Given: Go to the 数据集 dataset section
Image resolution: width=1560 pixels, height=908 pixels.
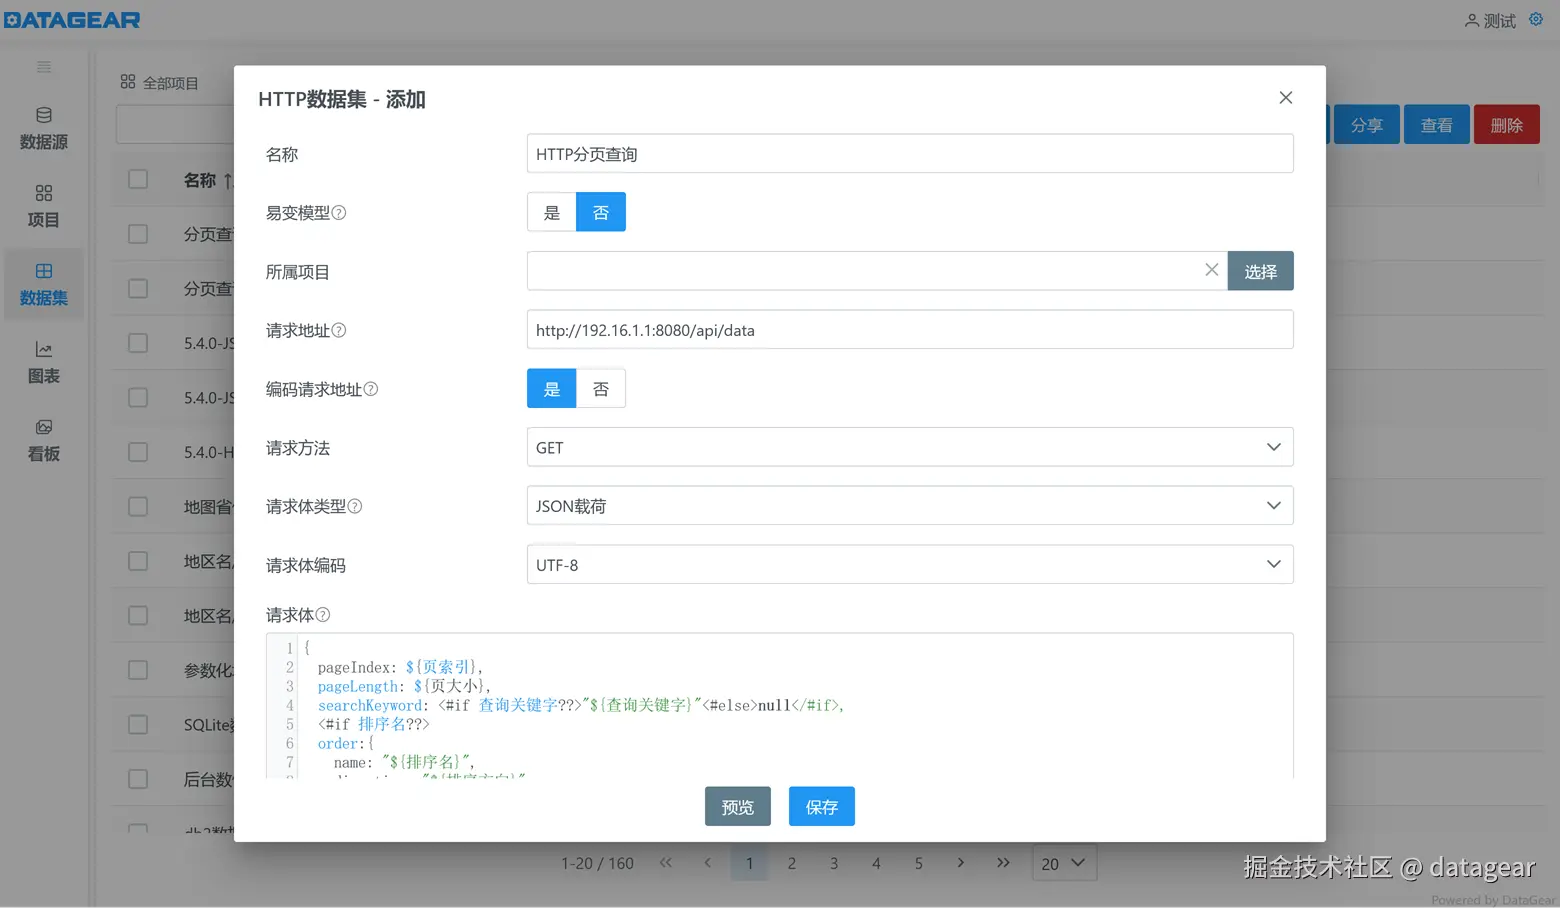Looking at the screenshot, I should tap(44, 284).
